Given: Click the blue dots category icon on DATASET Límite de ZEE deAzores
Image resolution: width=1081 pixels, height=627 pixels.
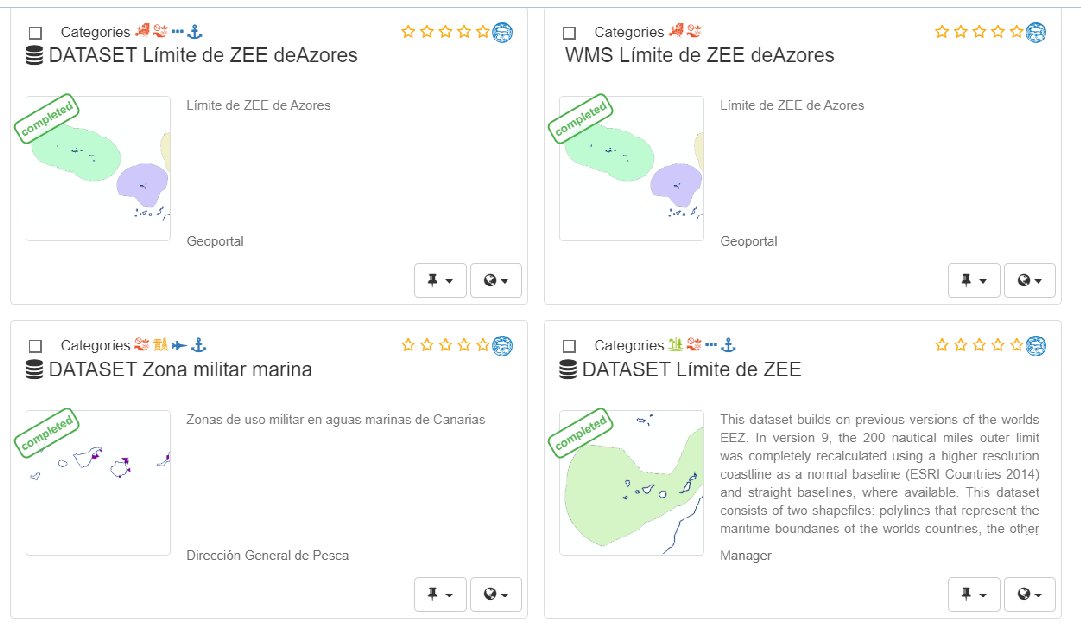Looking at the screenshot, I should click(178, 31).
